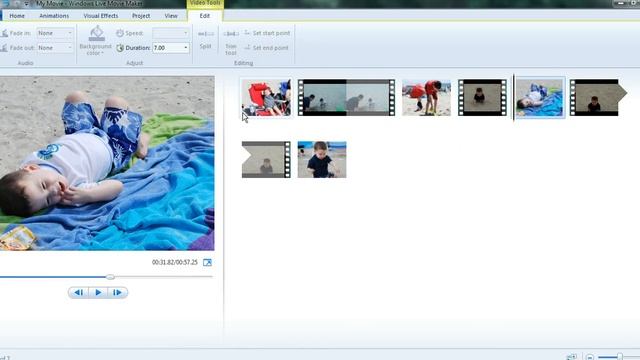Select the continued video clip in second row
Image resolution: width=640 pixels, height=360 pixels.
pos(266,160)
